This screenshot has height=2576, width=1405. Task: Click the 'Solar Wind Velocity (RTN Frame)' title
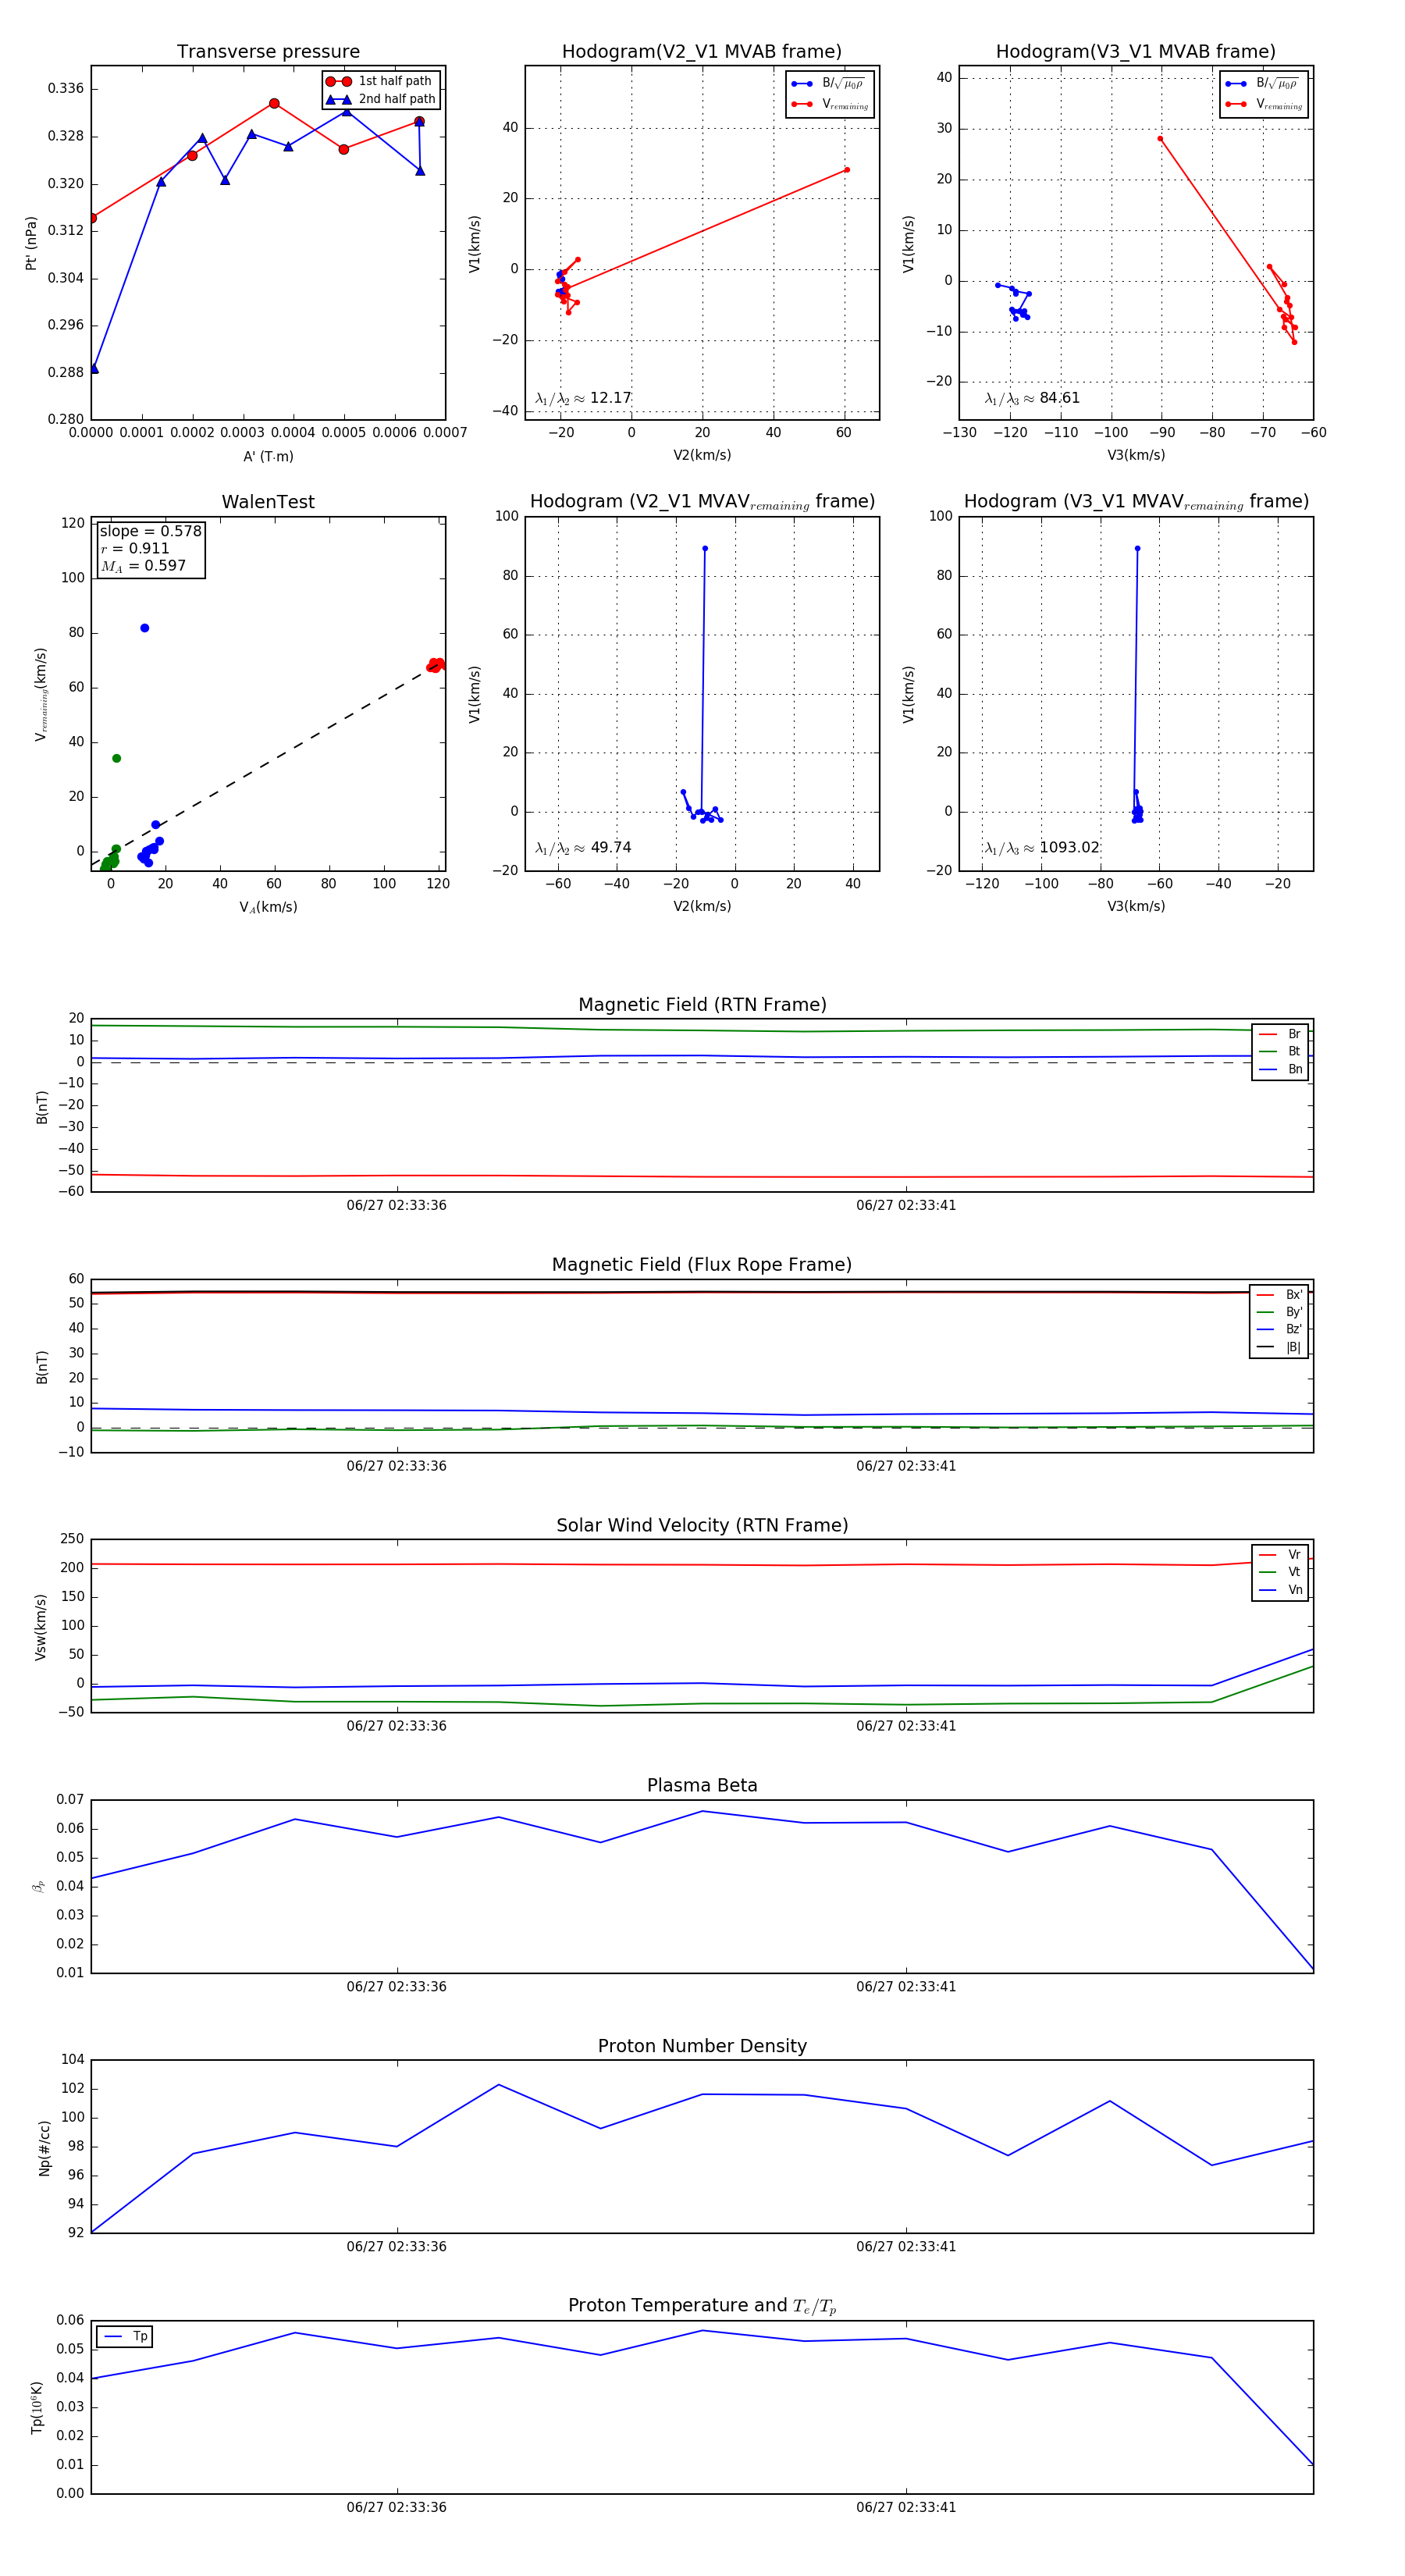702,1525
